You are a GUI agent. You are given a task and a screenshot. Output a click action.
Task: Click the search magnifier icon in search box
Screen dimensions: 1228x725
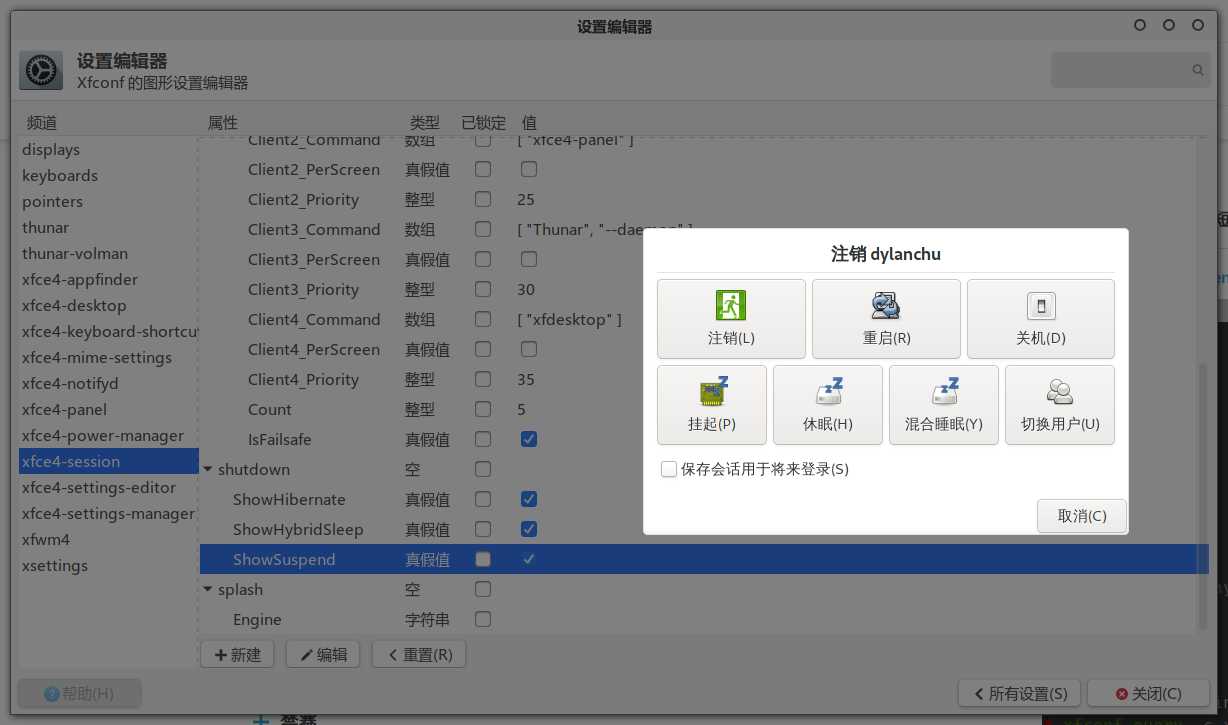pos(1197,70)
